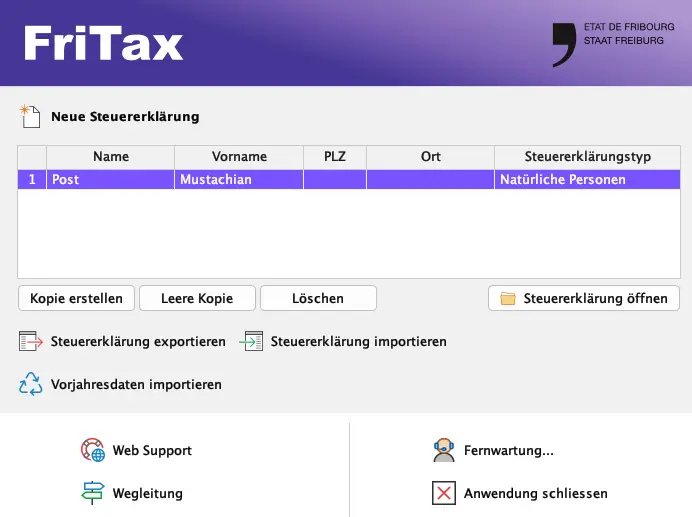Select Vorjahresdaten importieren text
Screen dimensions: 692x517
pos(136,385)
